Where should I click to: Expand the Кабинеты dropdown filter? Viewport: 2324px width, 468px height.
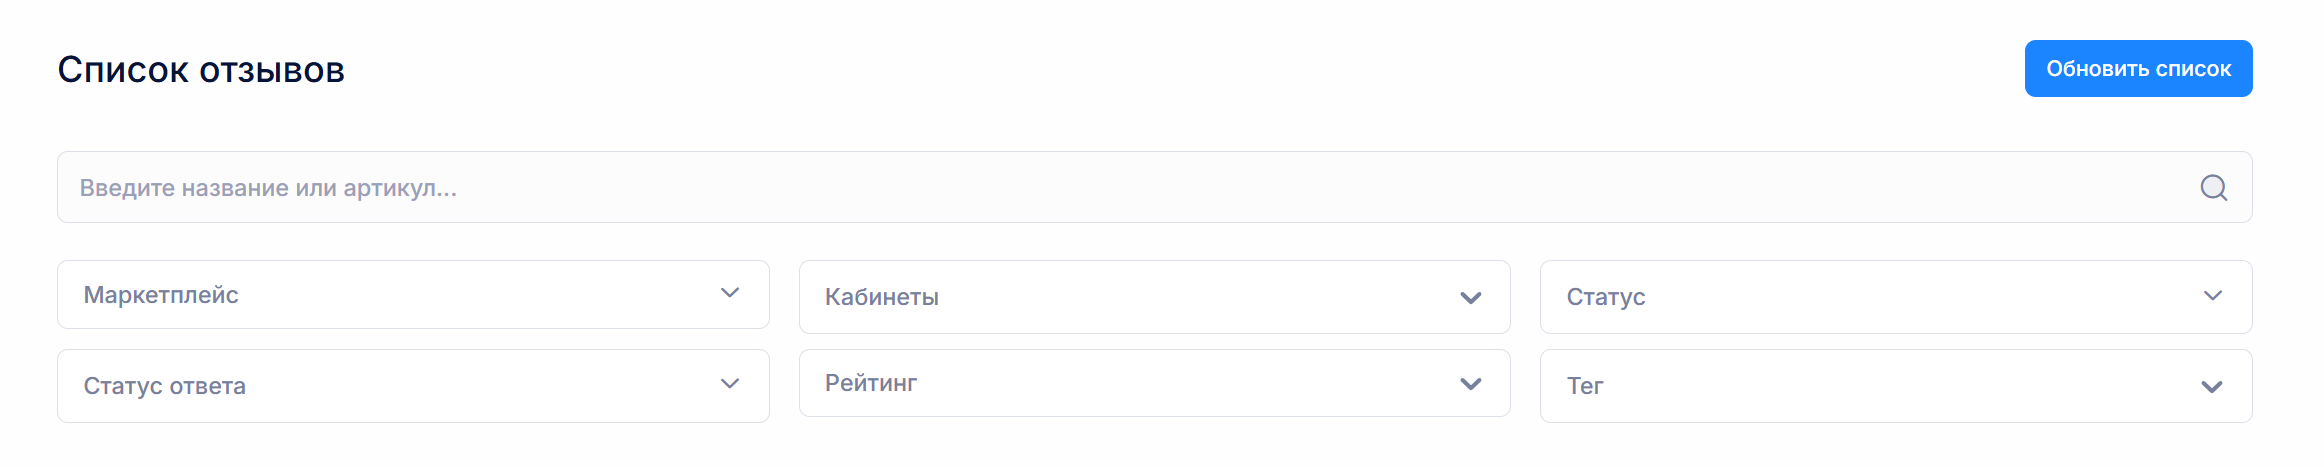pos(1154,297)
